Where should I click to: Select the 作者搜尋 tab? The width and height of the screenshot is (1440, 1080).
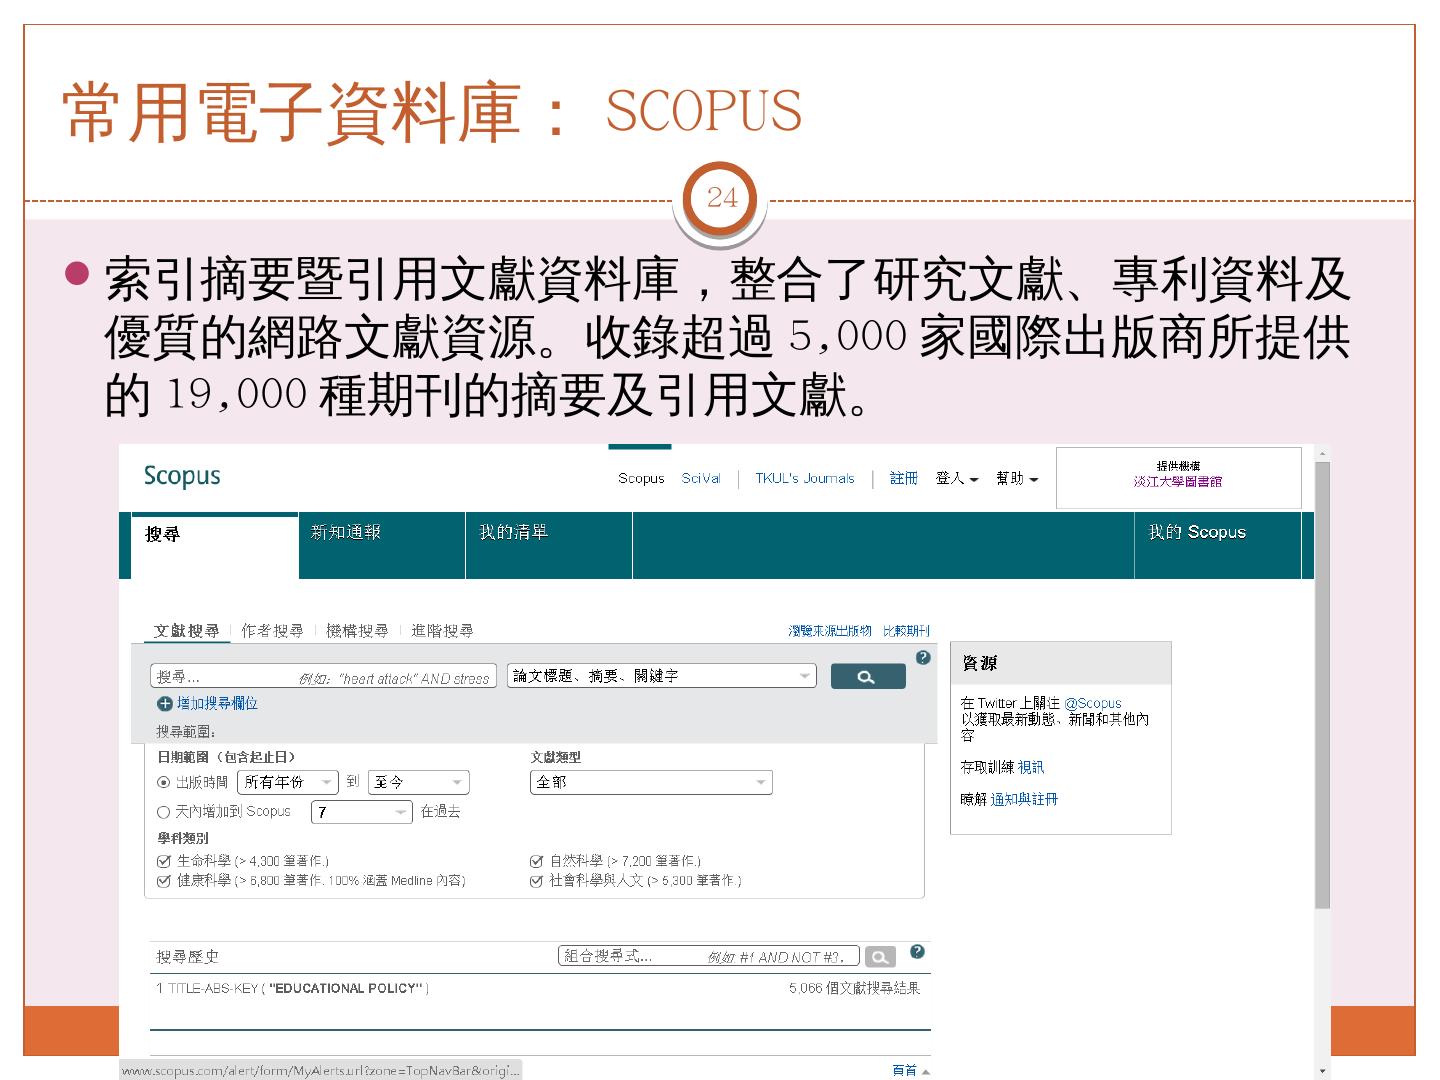coord(272,631)
